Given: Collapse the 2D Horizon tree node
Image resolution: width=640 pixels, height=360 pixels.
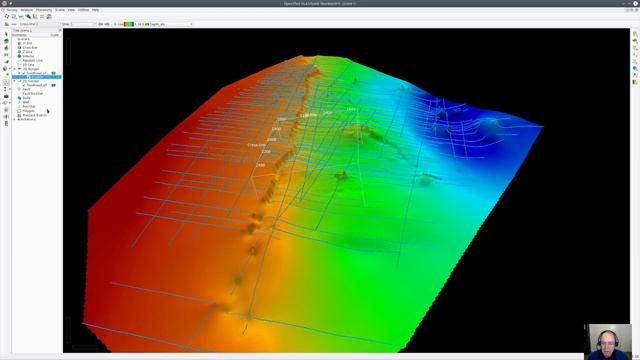Looking at the screenshot, I should [14, 81].
